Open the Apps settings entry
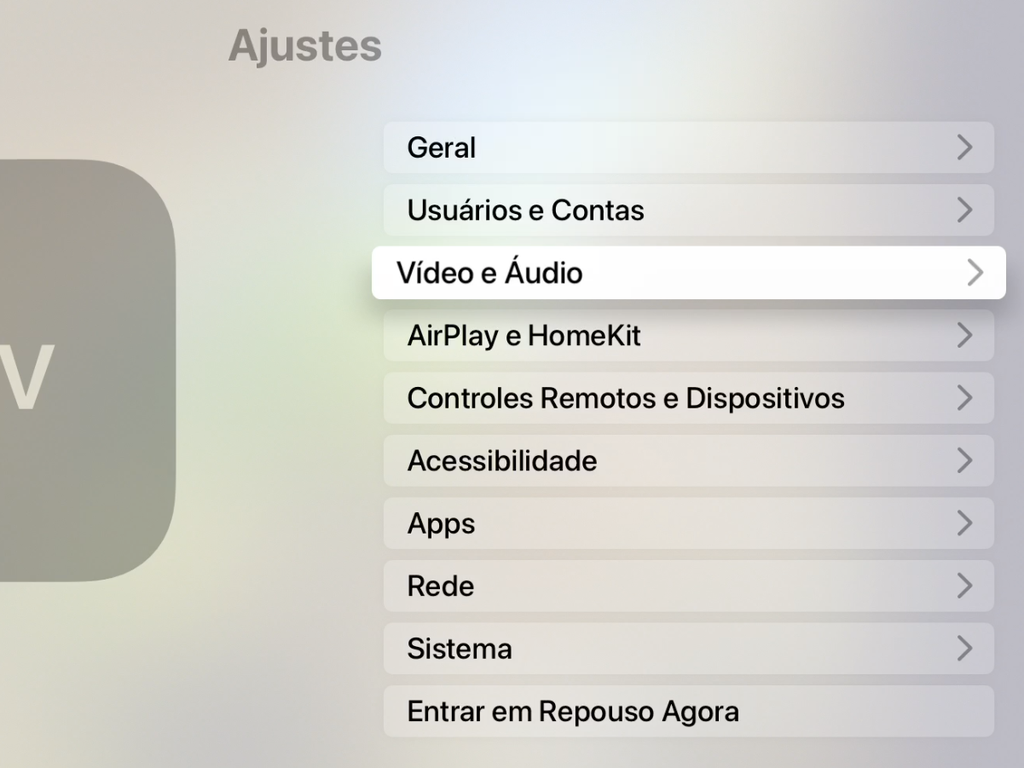This screenshot has height=768, width=1024. [x=688, y=524]
